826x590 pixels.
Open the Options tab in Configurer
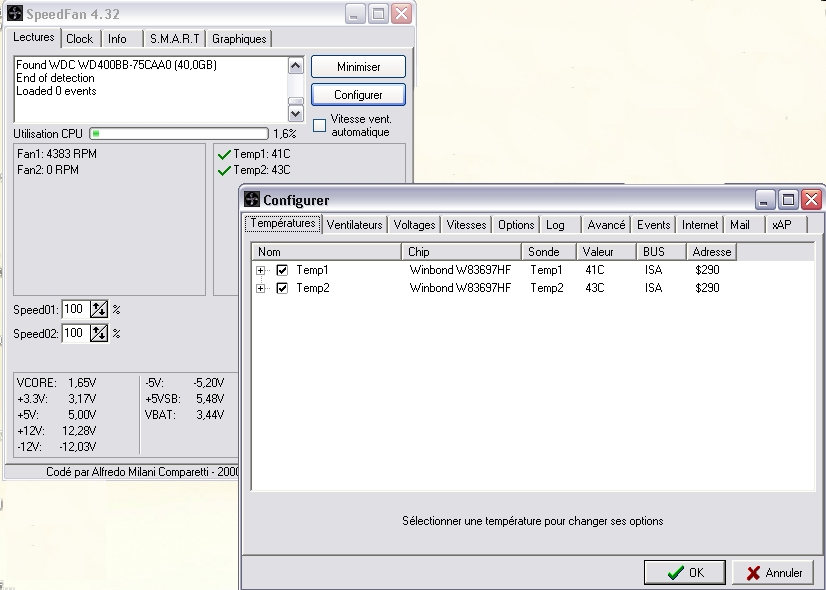[516, 225]
